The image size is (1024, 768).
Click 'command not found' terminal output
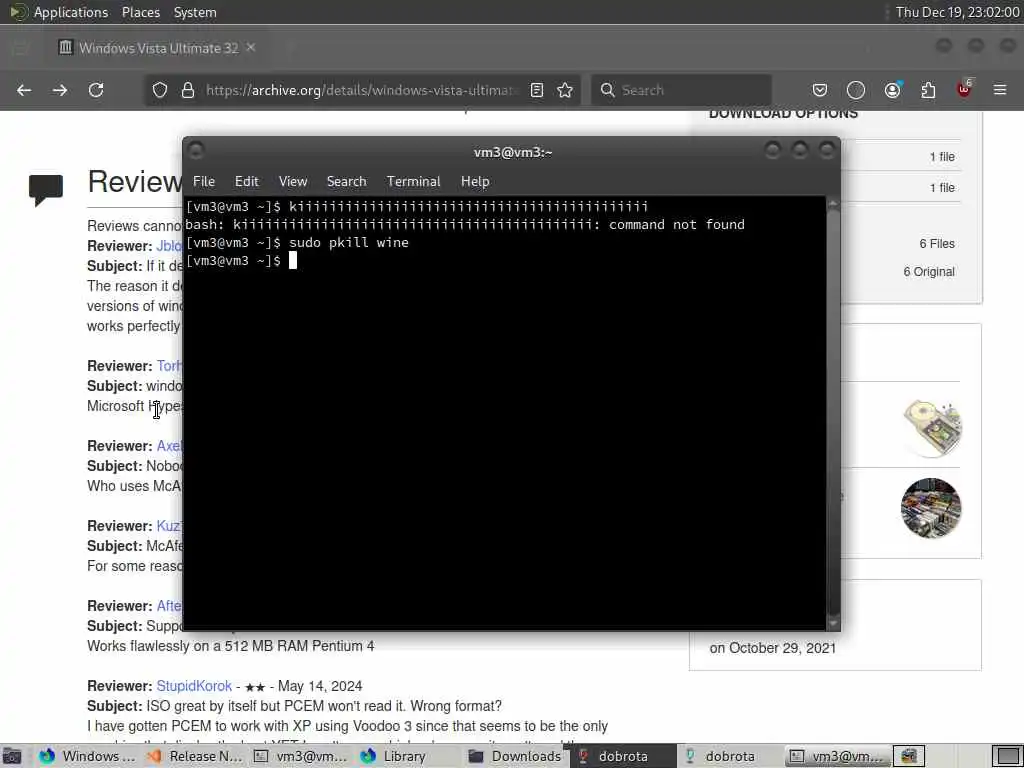point(677,225)
